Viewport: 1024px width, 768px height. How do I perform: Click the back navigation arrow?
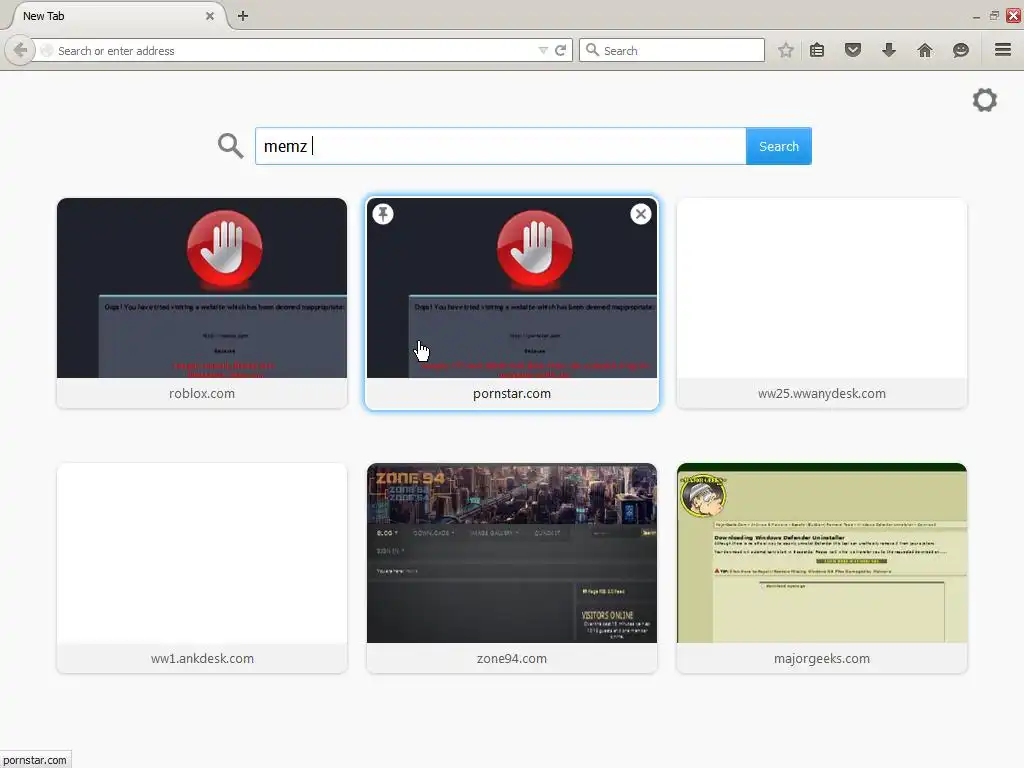point(20,50)
